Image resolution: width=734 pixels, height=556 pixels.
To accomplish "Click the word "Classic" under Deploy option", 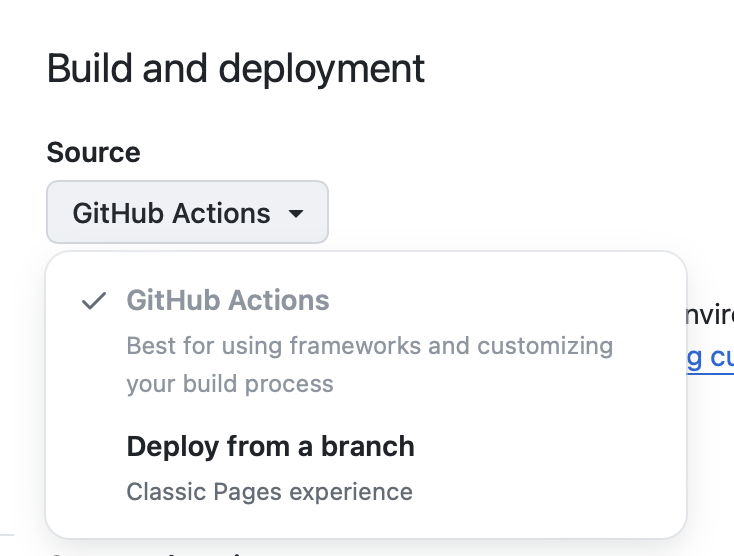I will pyautogui.click(x=163, y=491).
